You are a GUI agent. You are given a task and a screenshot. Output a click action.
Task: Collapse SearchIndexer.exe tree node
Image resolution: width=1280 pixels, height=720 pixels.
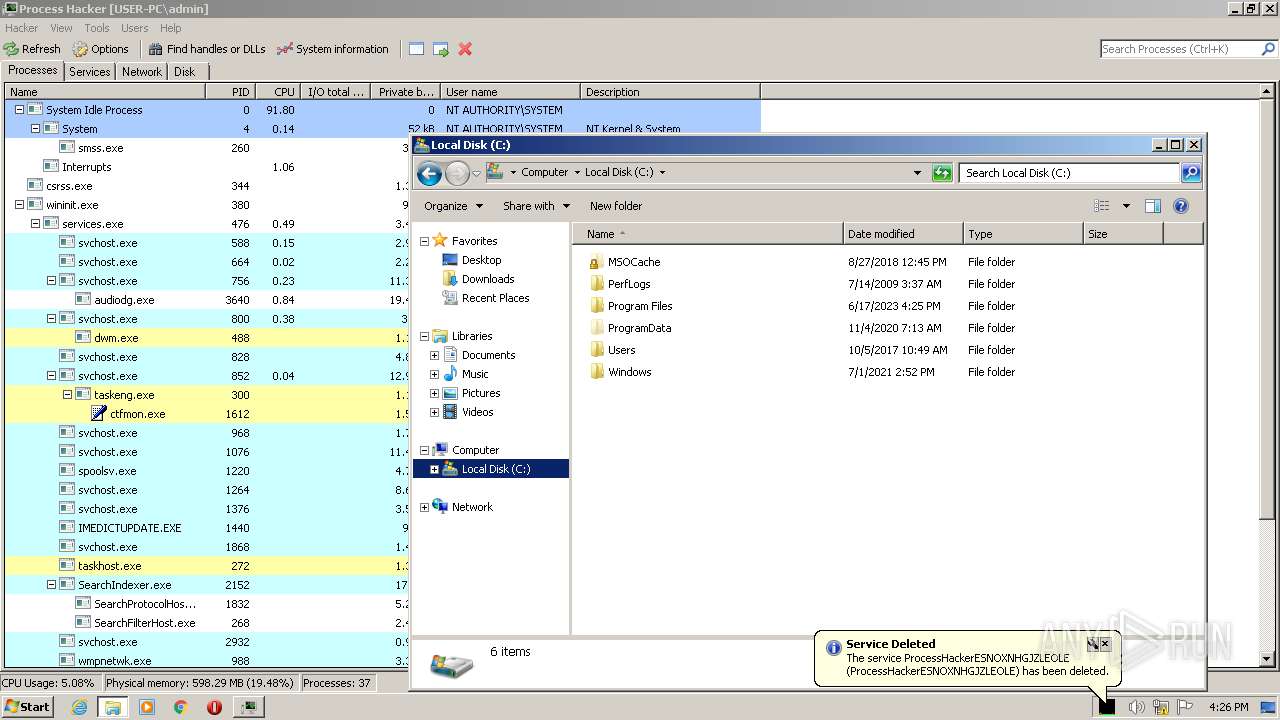[51, 585]
